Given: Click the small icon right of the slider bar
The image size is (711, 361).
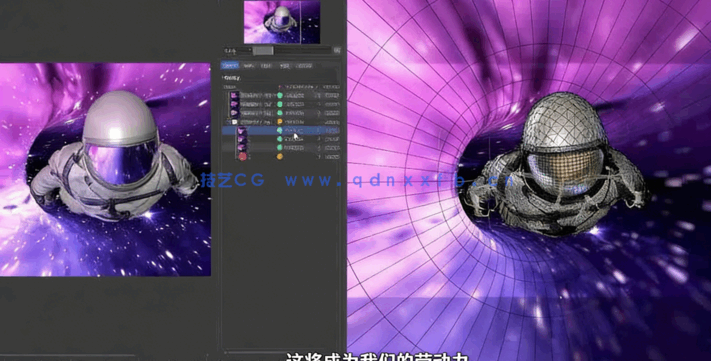Looking at the screenshot, I should pyautogui.click(x=337, y=50).
